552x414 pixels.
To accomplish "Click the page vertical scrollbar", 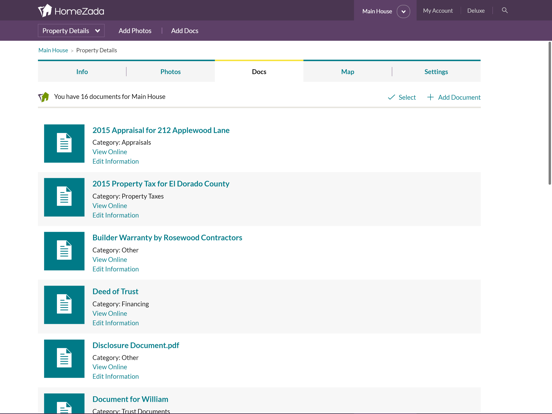I will click(550, 113).
